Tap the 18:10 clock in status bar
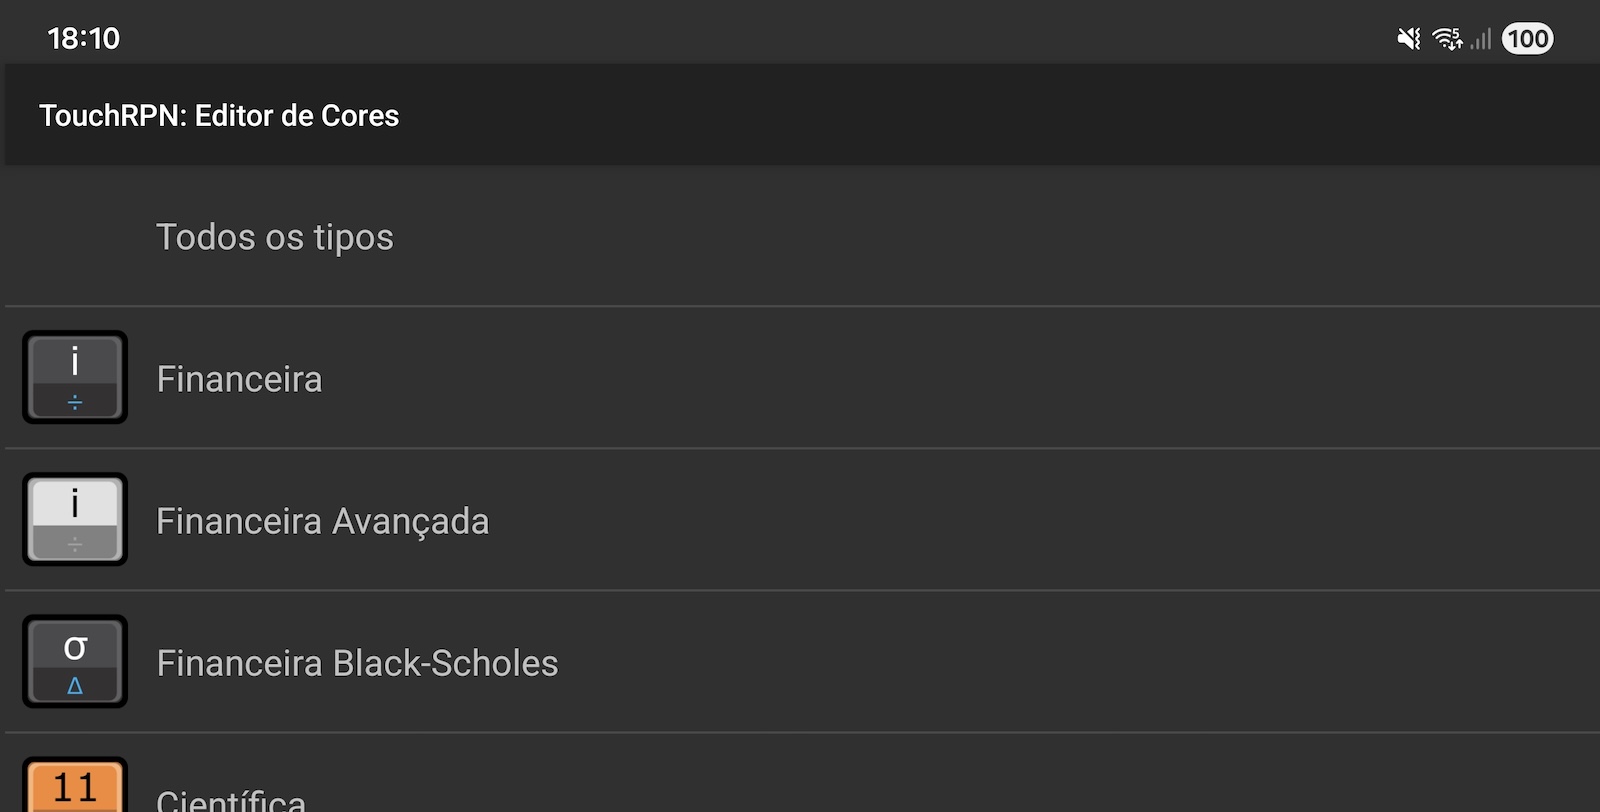1600x812 pixels. click(x=83, y=39)
